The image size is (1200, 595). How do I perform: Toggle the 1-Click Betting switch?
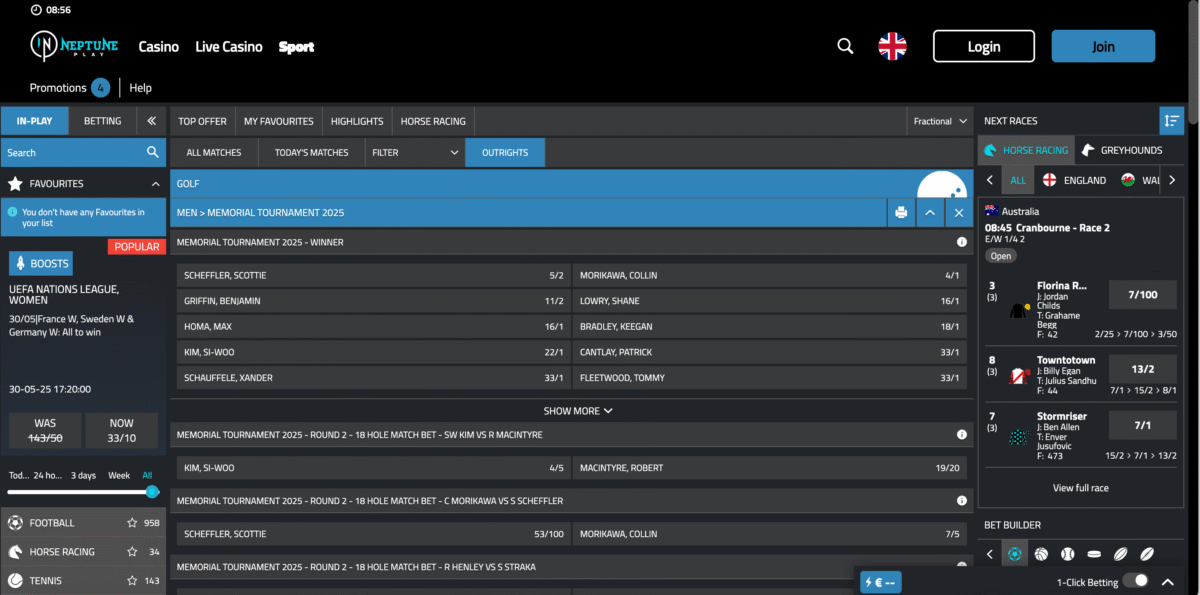[x=1135, y=581]
